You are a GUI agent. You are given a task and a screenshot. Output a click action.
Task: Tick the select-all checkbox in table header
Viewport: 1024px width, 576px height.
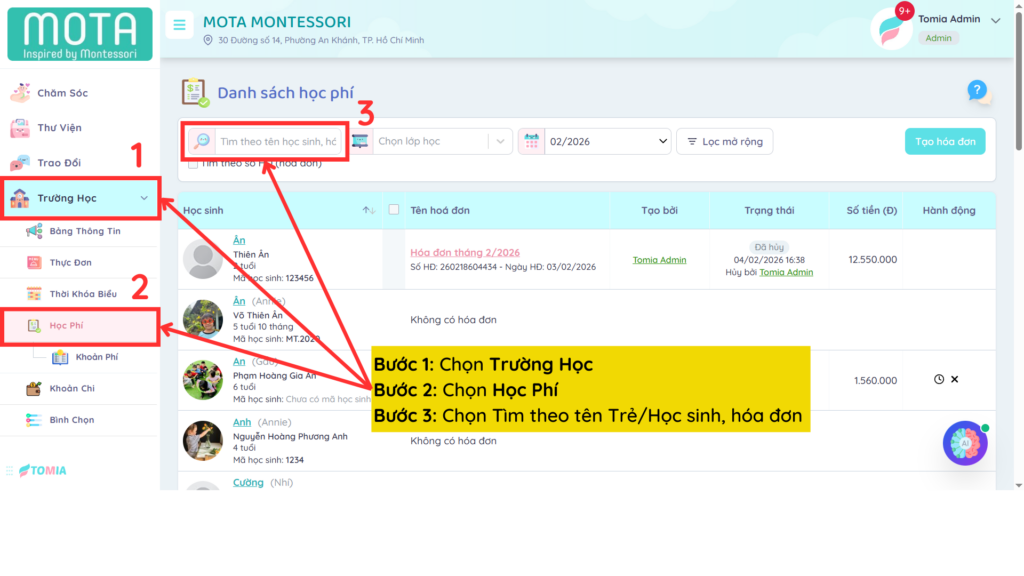pyautogui.click(x=394, y=210)
